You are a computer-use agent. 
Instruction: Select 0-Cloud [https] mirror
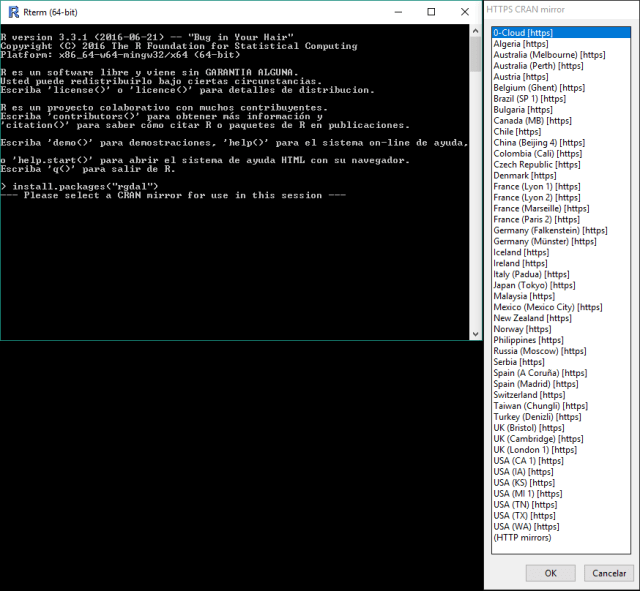tap(523, 33)
